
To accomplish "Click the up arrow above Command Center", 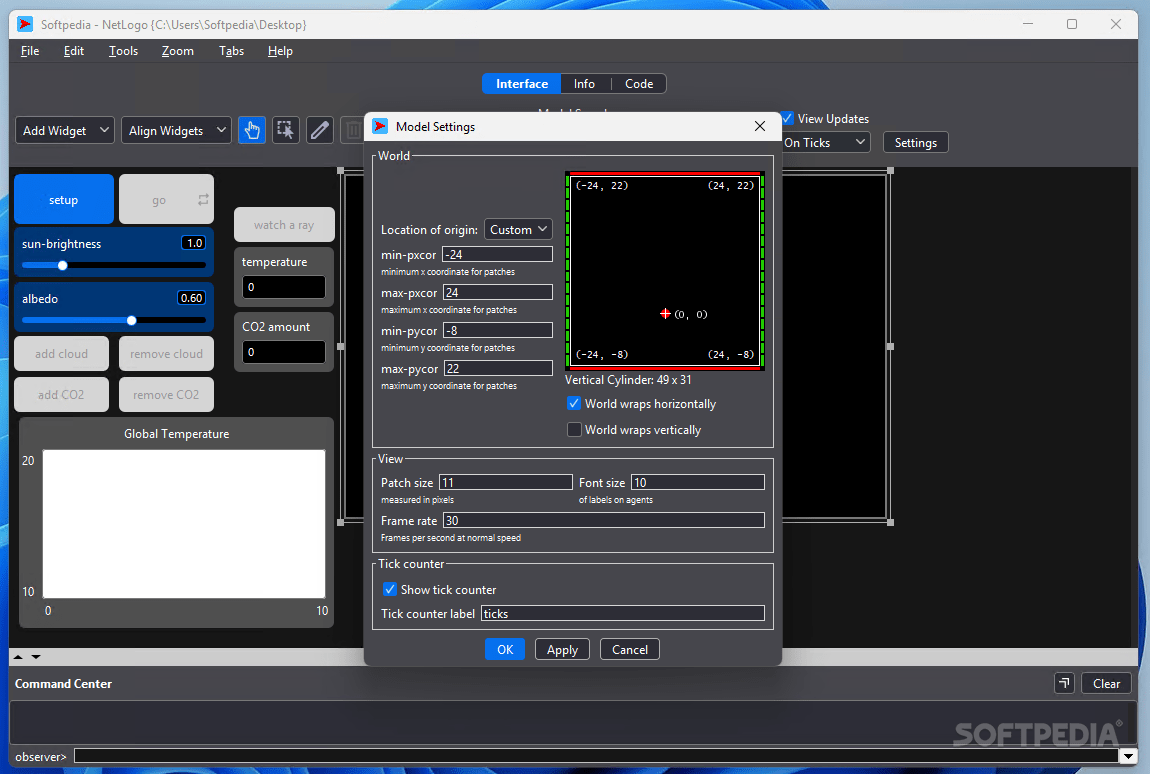I will coord(18,657).
